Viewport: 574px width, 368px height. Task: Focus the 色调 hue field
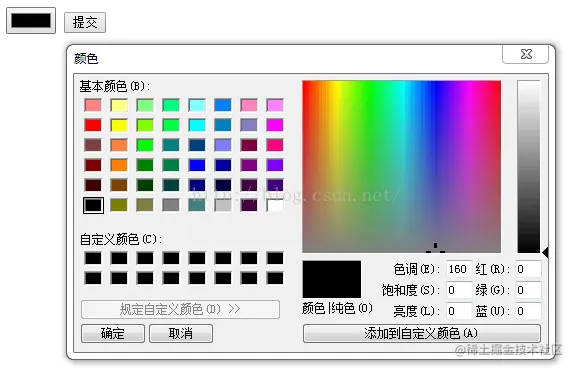coord(459,269)
